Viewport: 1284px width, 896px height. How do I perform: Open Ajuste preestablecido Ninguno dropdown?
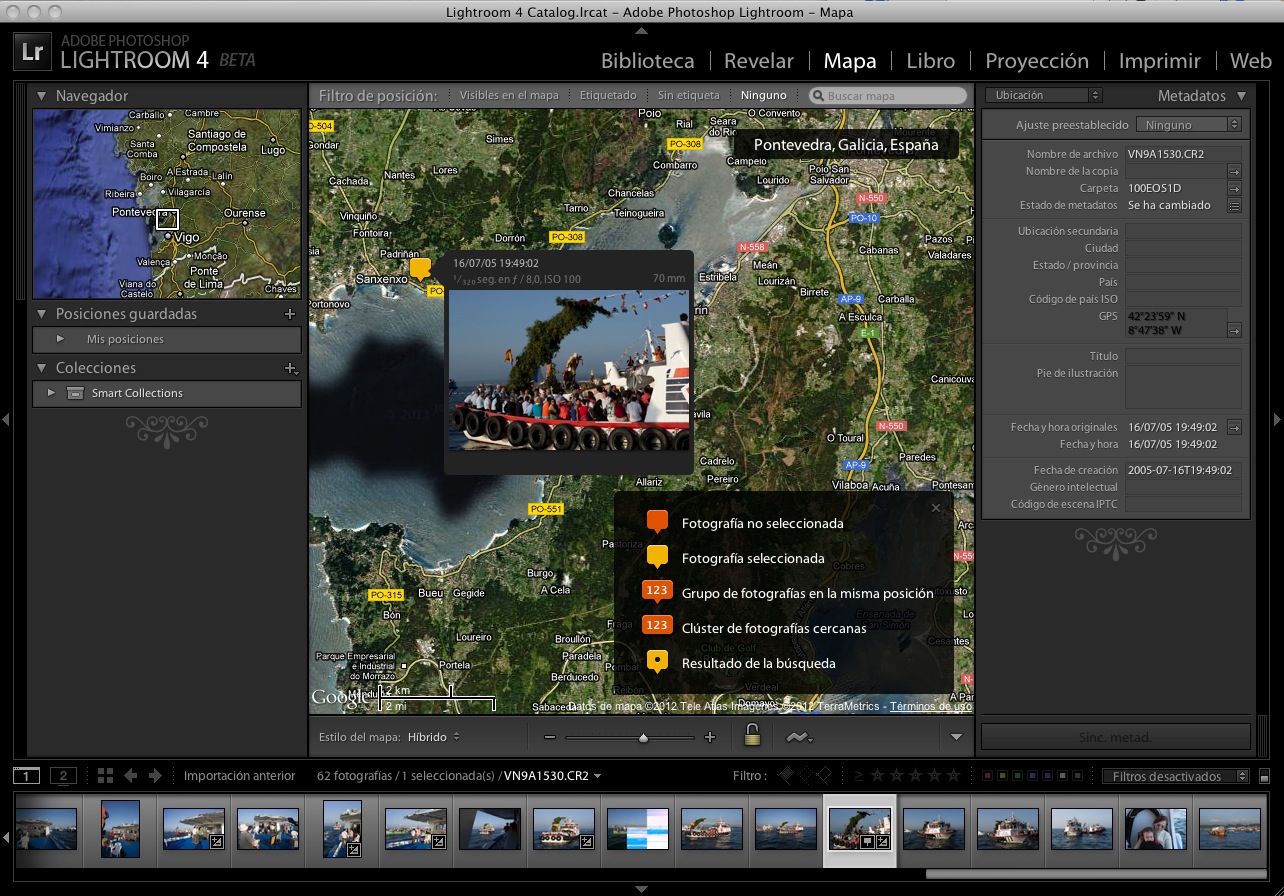[x=1189, y=125]
